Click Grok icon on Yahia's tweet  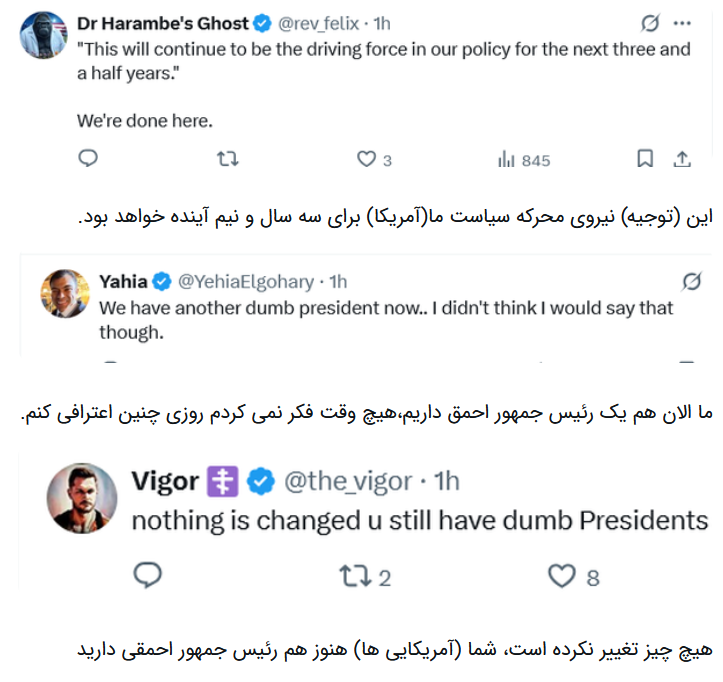tap(689, 282)
